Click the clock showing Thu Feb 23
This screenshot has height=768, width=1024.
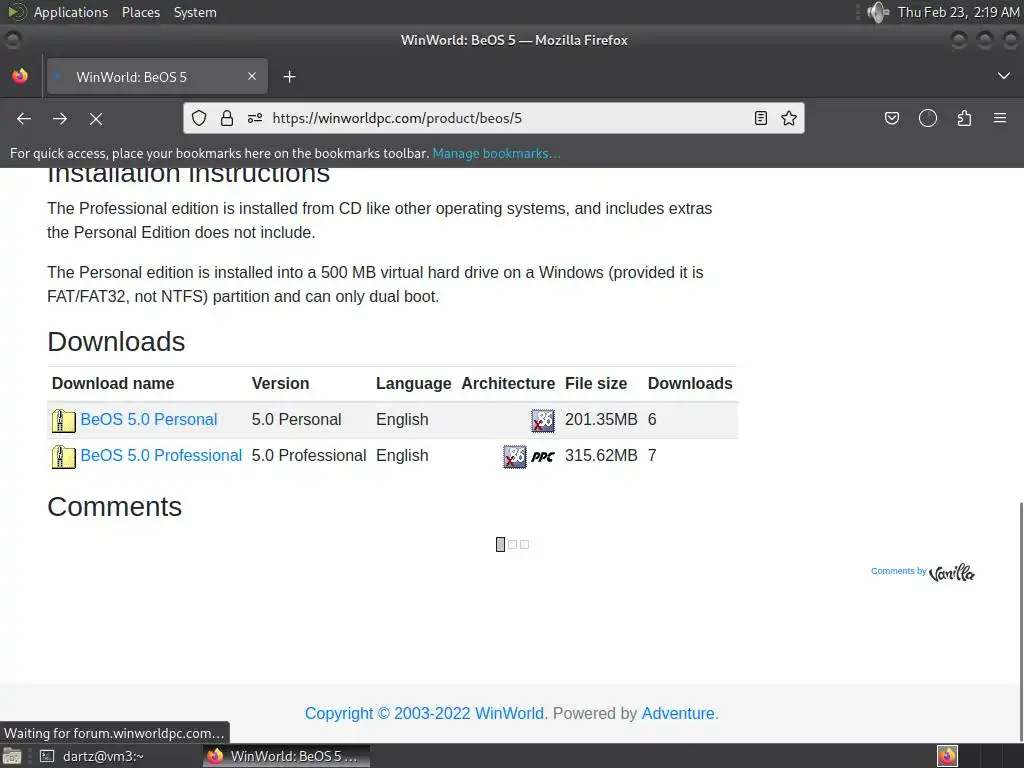pos(958,12)
